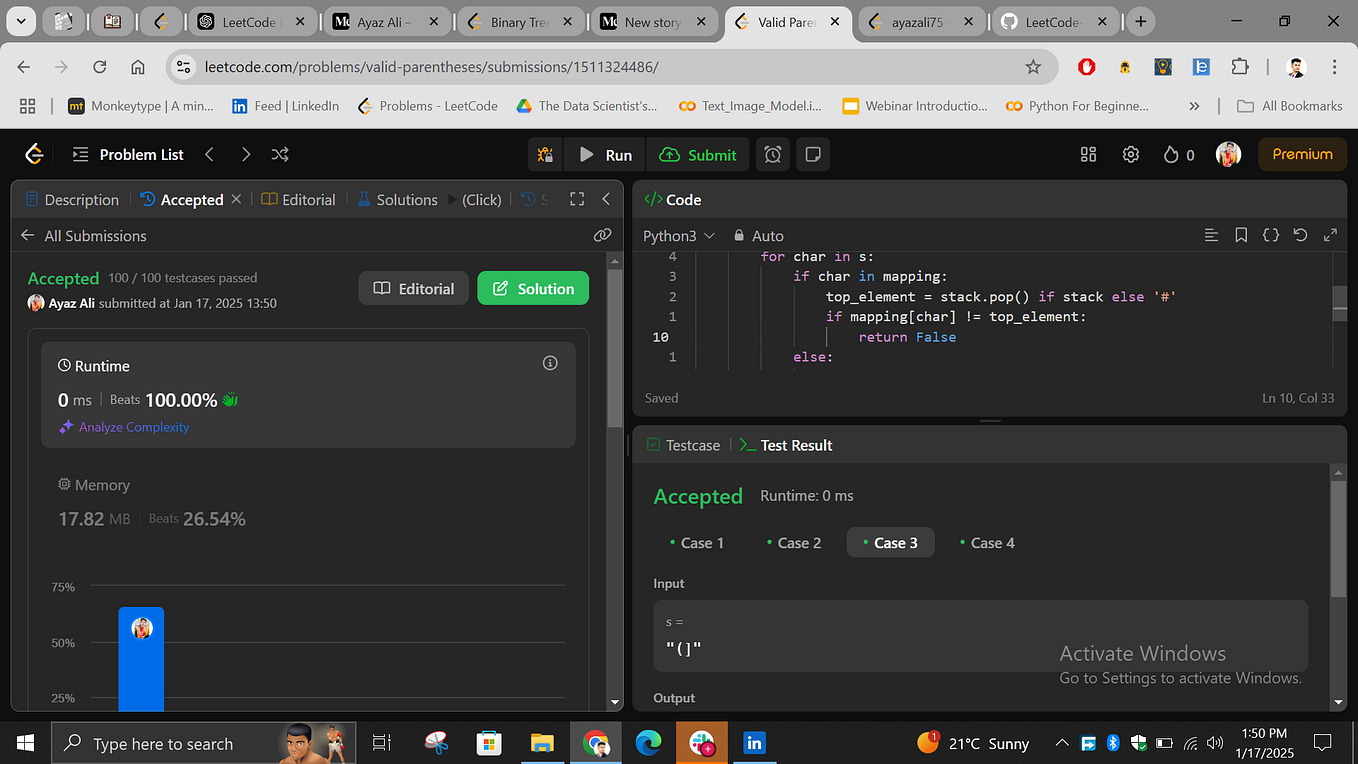Expand hidden bookmarks with the chevron

[x=1194, y=105]
